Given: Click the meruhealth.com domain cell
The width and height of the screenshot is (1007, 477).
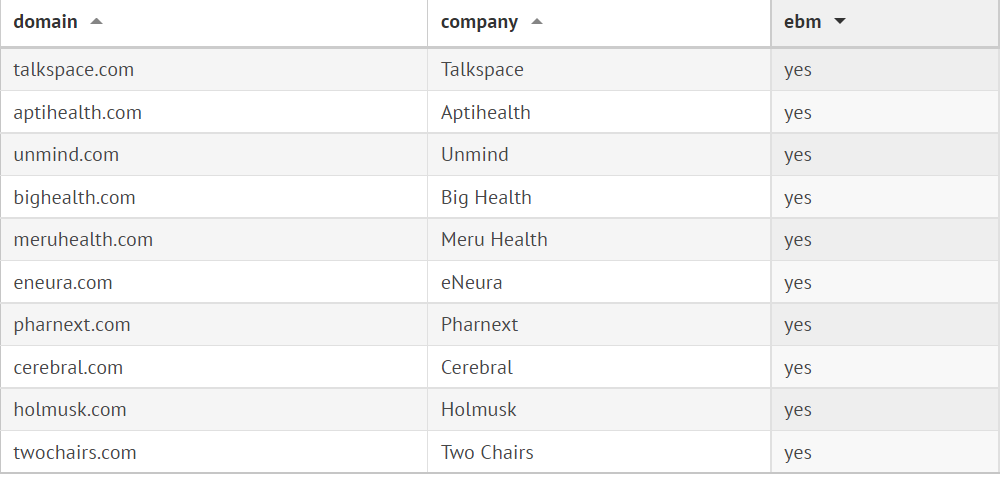Looking at the screenshot, I should click(83, 240).
